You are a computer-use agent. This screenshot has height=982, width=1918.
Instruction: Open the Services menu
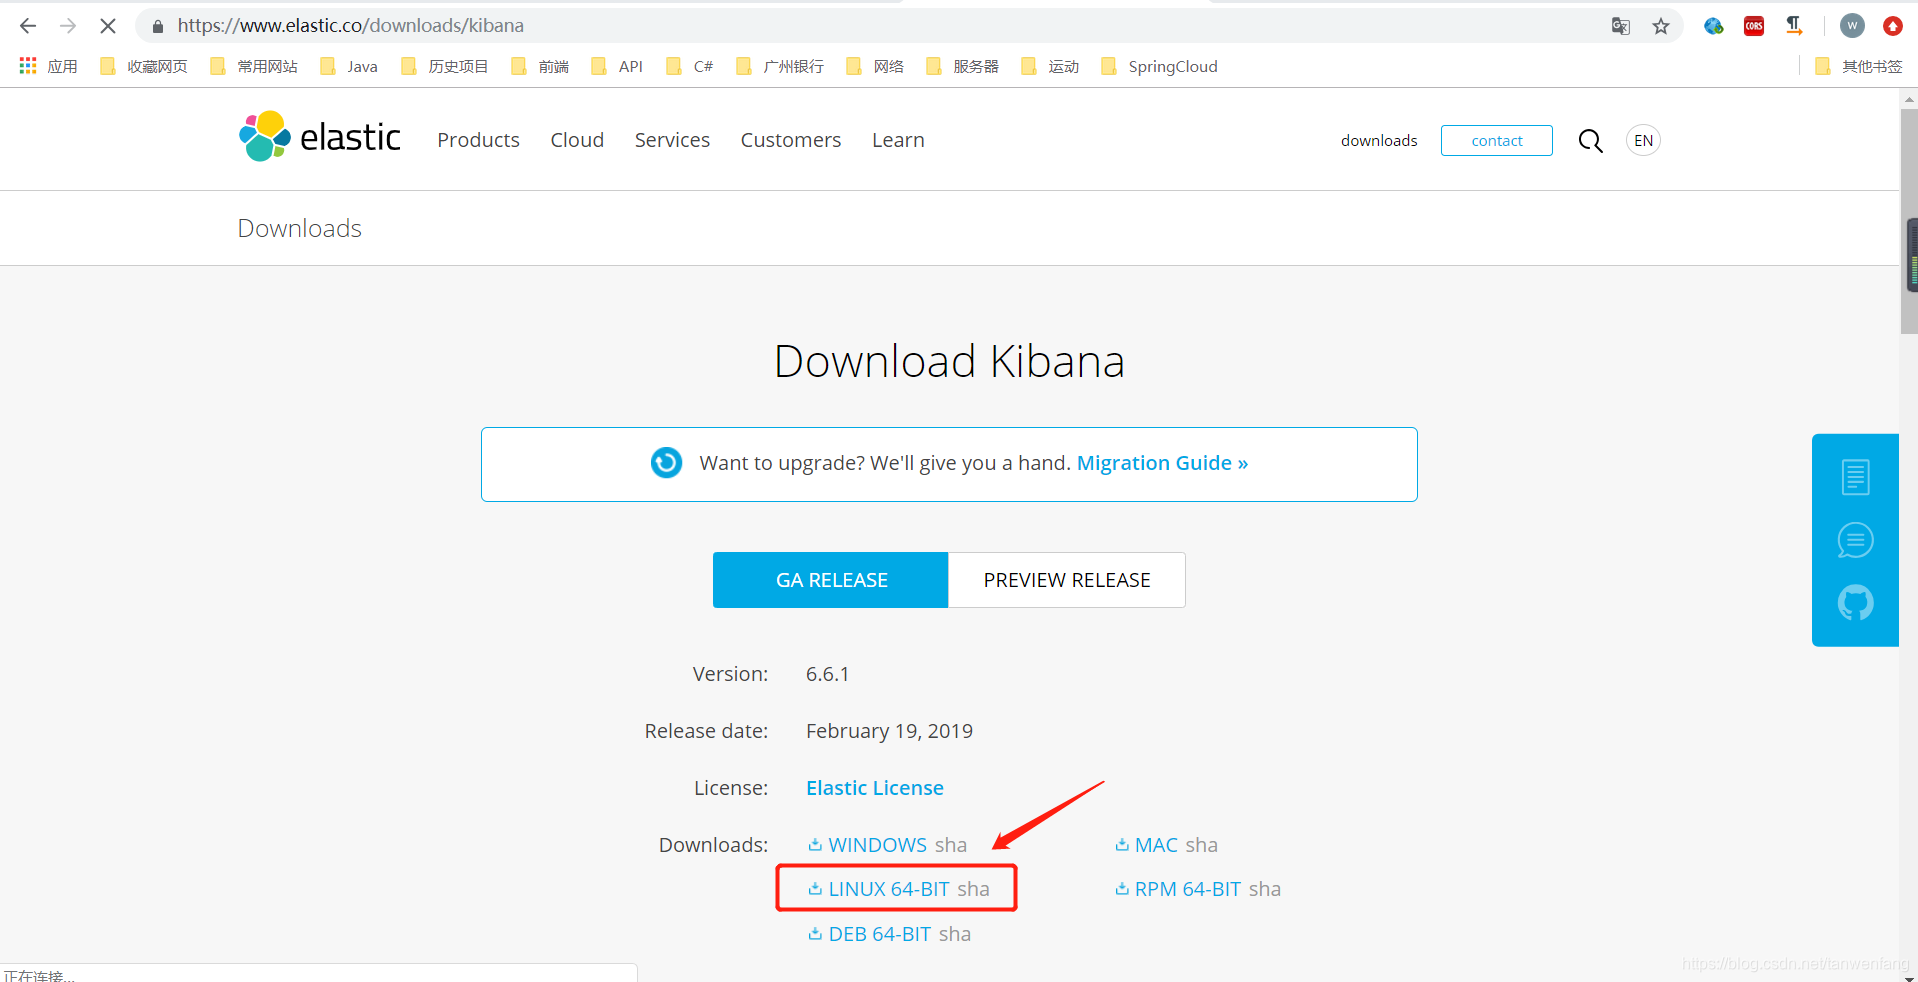coord(672,140)
